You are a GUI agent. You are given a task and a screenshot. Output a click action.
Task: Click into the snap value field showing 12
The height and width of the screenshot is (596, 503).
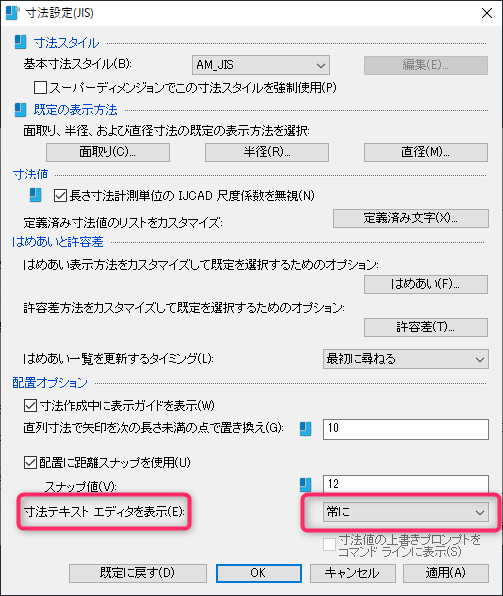(406, 484)
